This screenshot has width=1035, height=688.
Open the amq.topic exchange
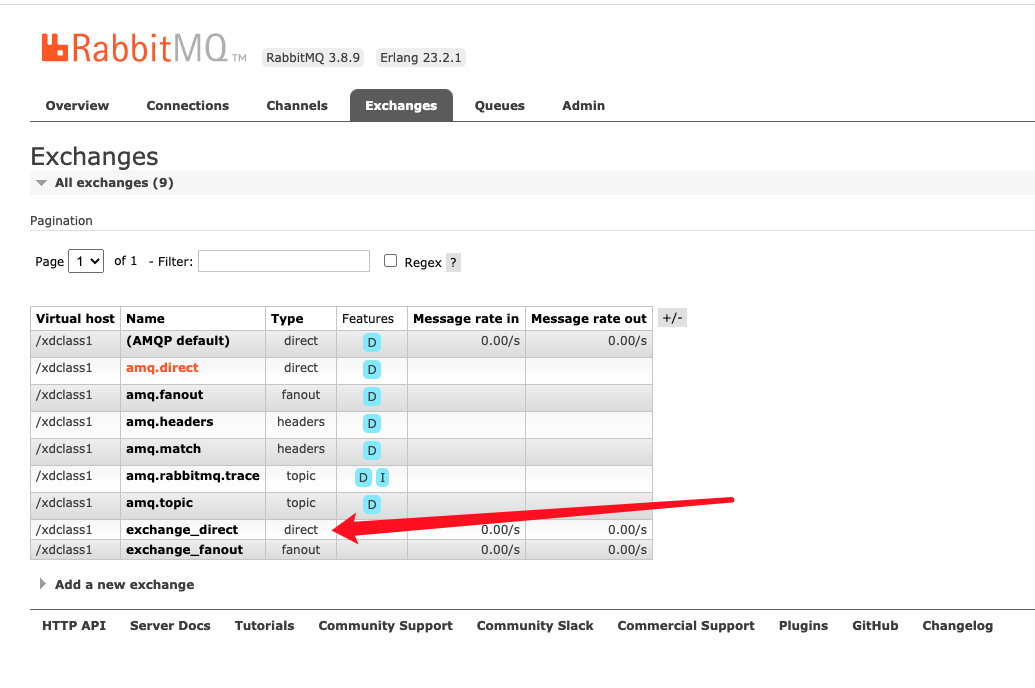[160, 504]
